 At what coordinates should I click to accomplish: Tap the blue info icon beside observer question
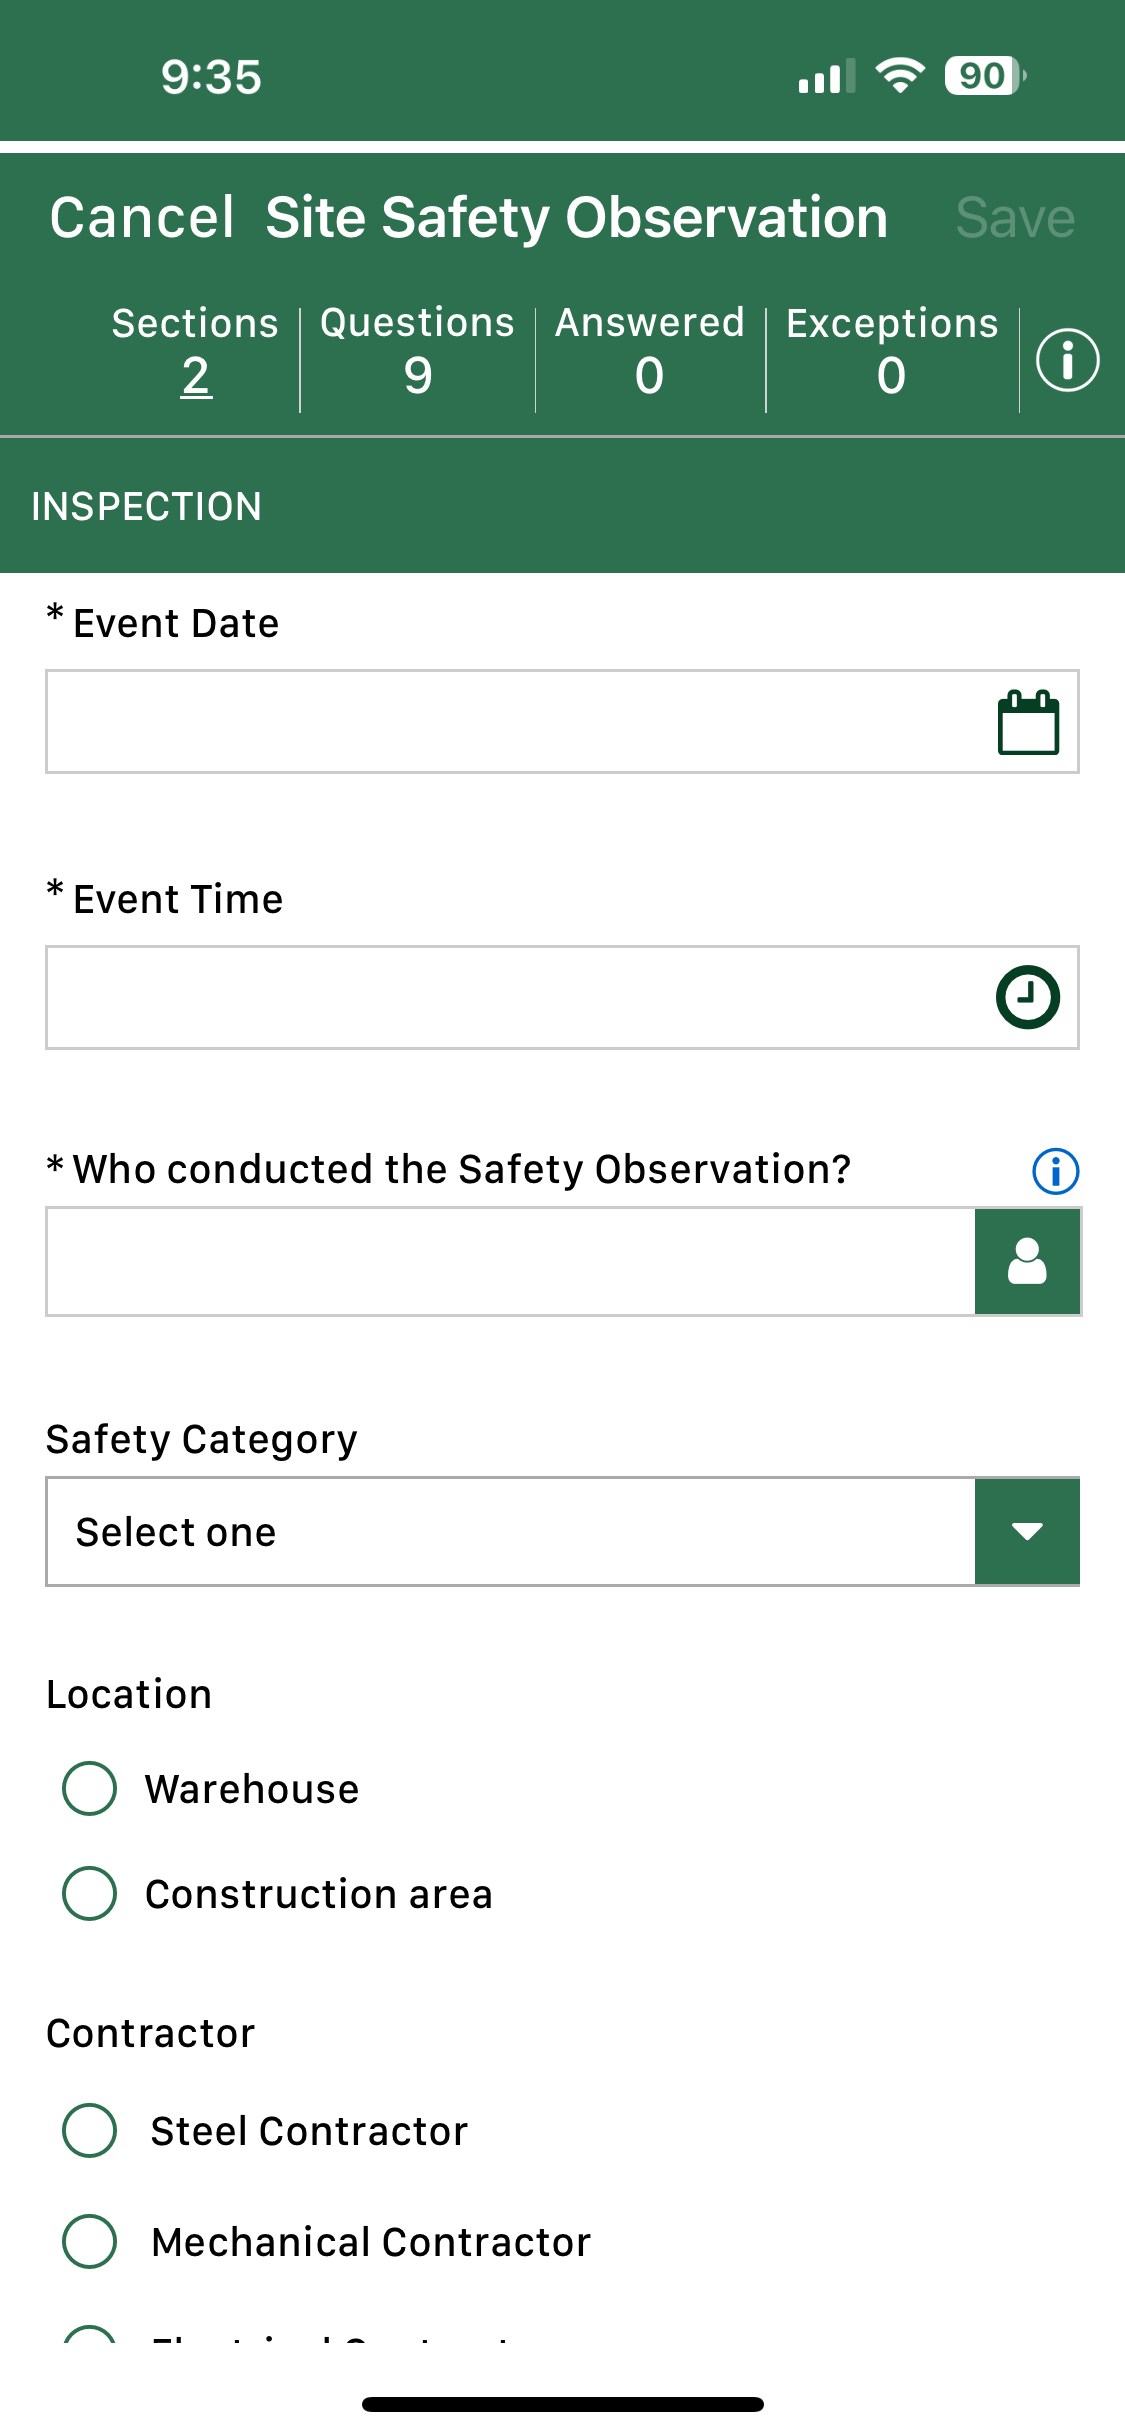coord(1055,1171)
